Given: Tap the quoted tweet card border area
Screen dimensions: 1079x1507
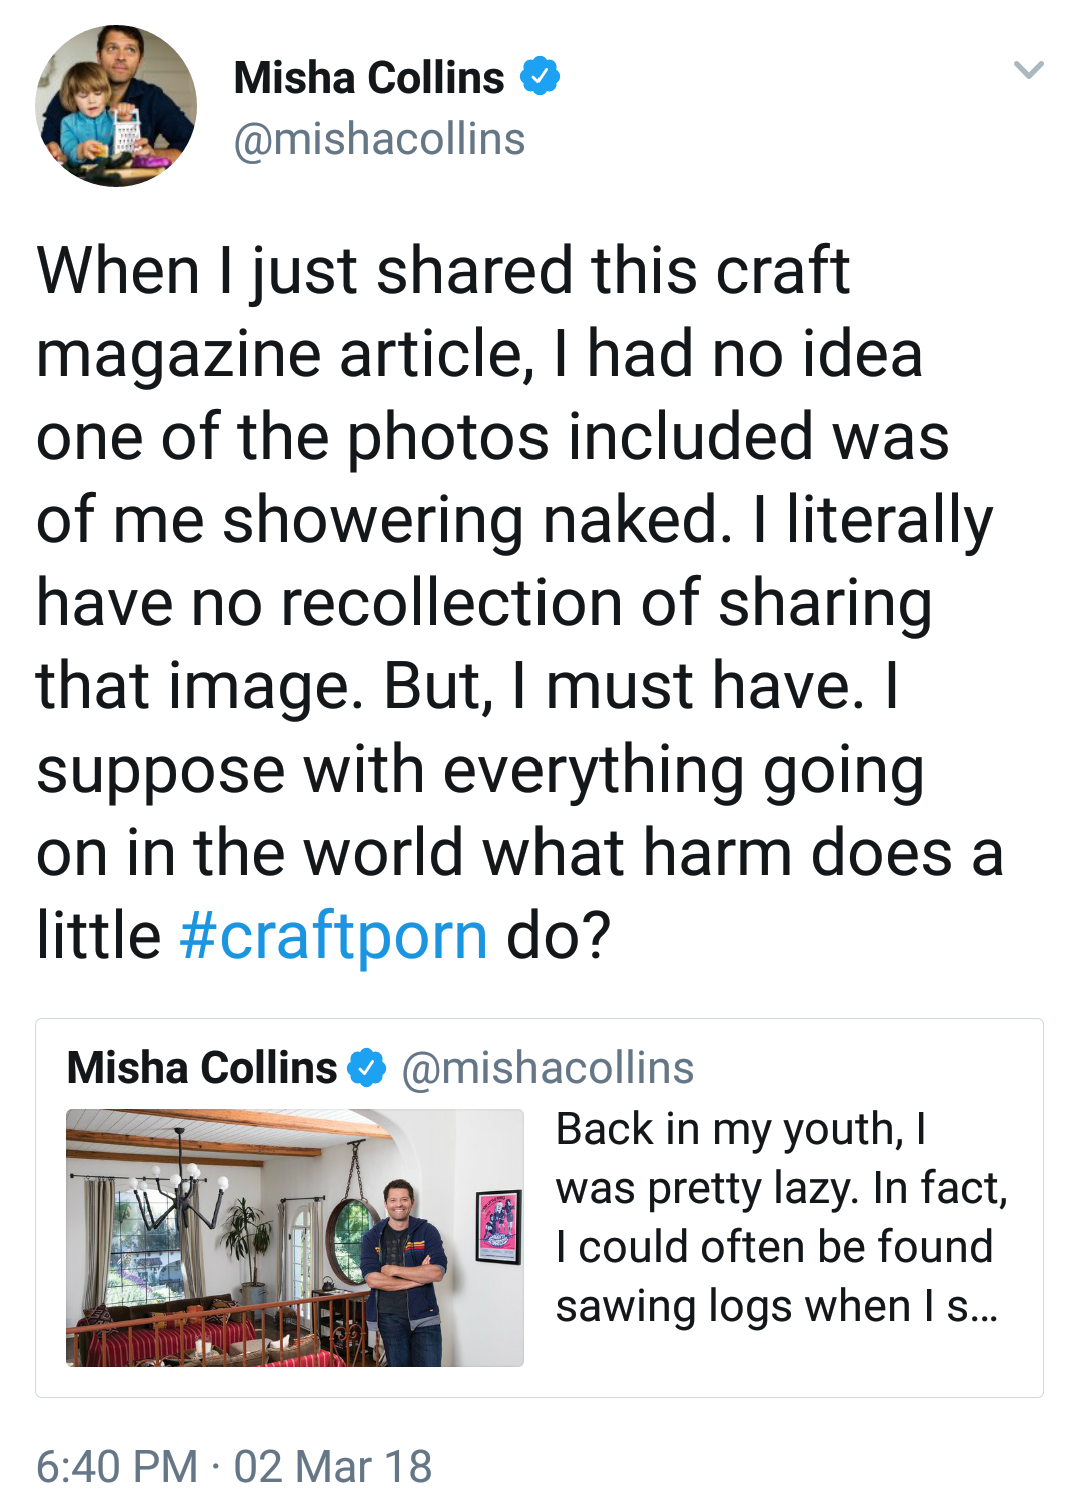Looking at the screenshot, I should click(539, 1208).
